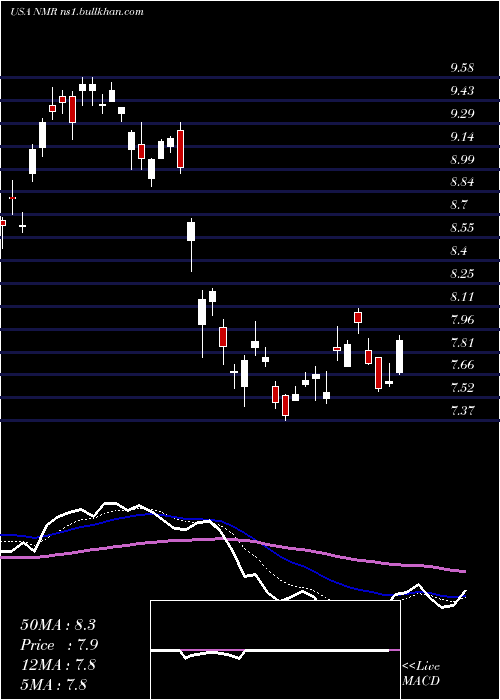This screenshot has height=700, width=500.
Task: Click the last white candlestick on the right
Action: [400, 356]
